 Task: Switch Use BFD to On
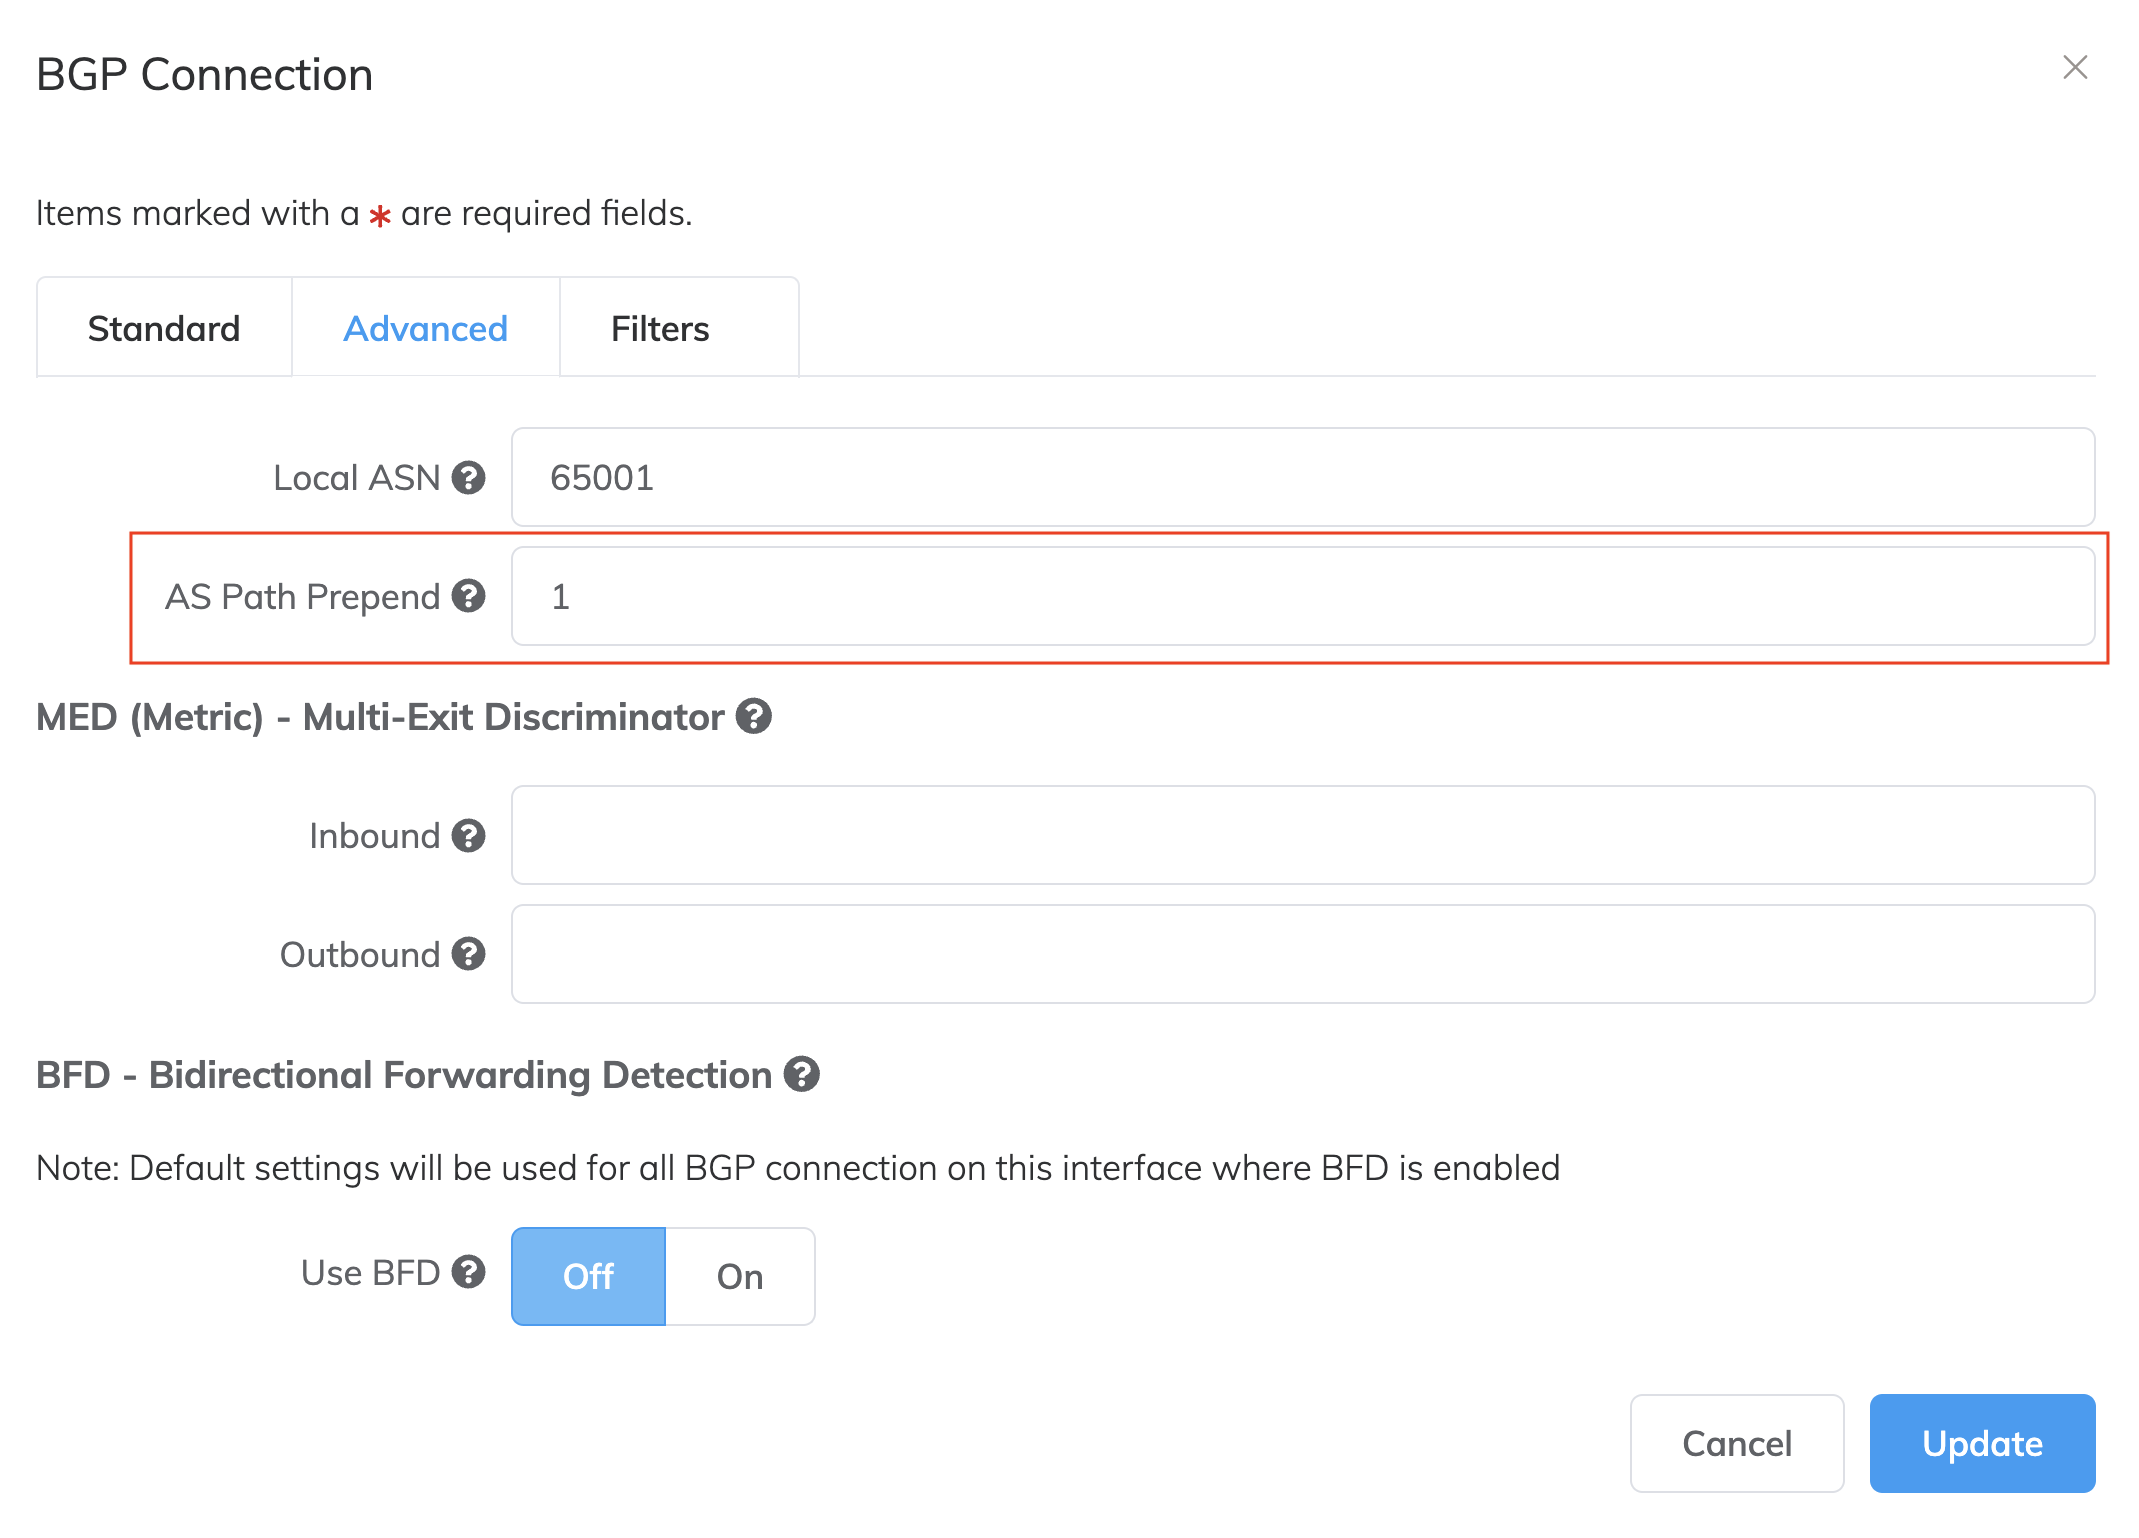(739, 1276)
